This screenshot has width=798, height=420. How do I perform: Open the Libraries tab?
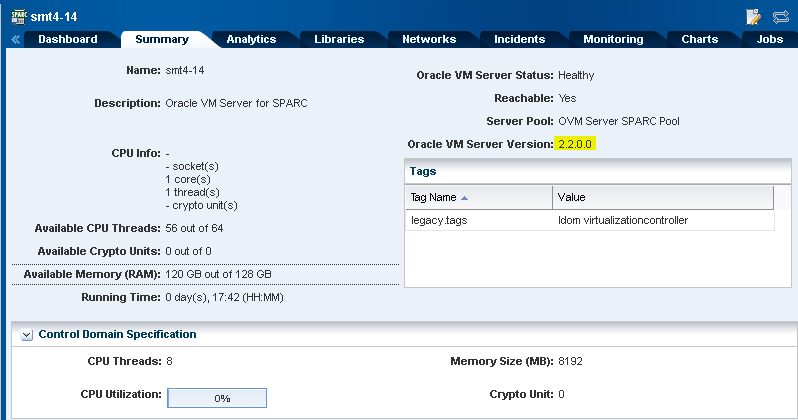(339, 39)
